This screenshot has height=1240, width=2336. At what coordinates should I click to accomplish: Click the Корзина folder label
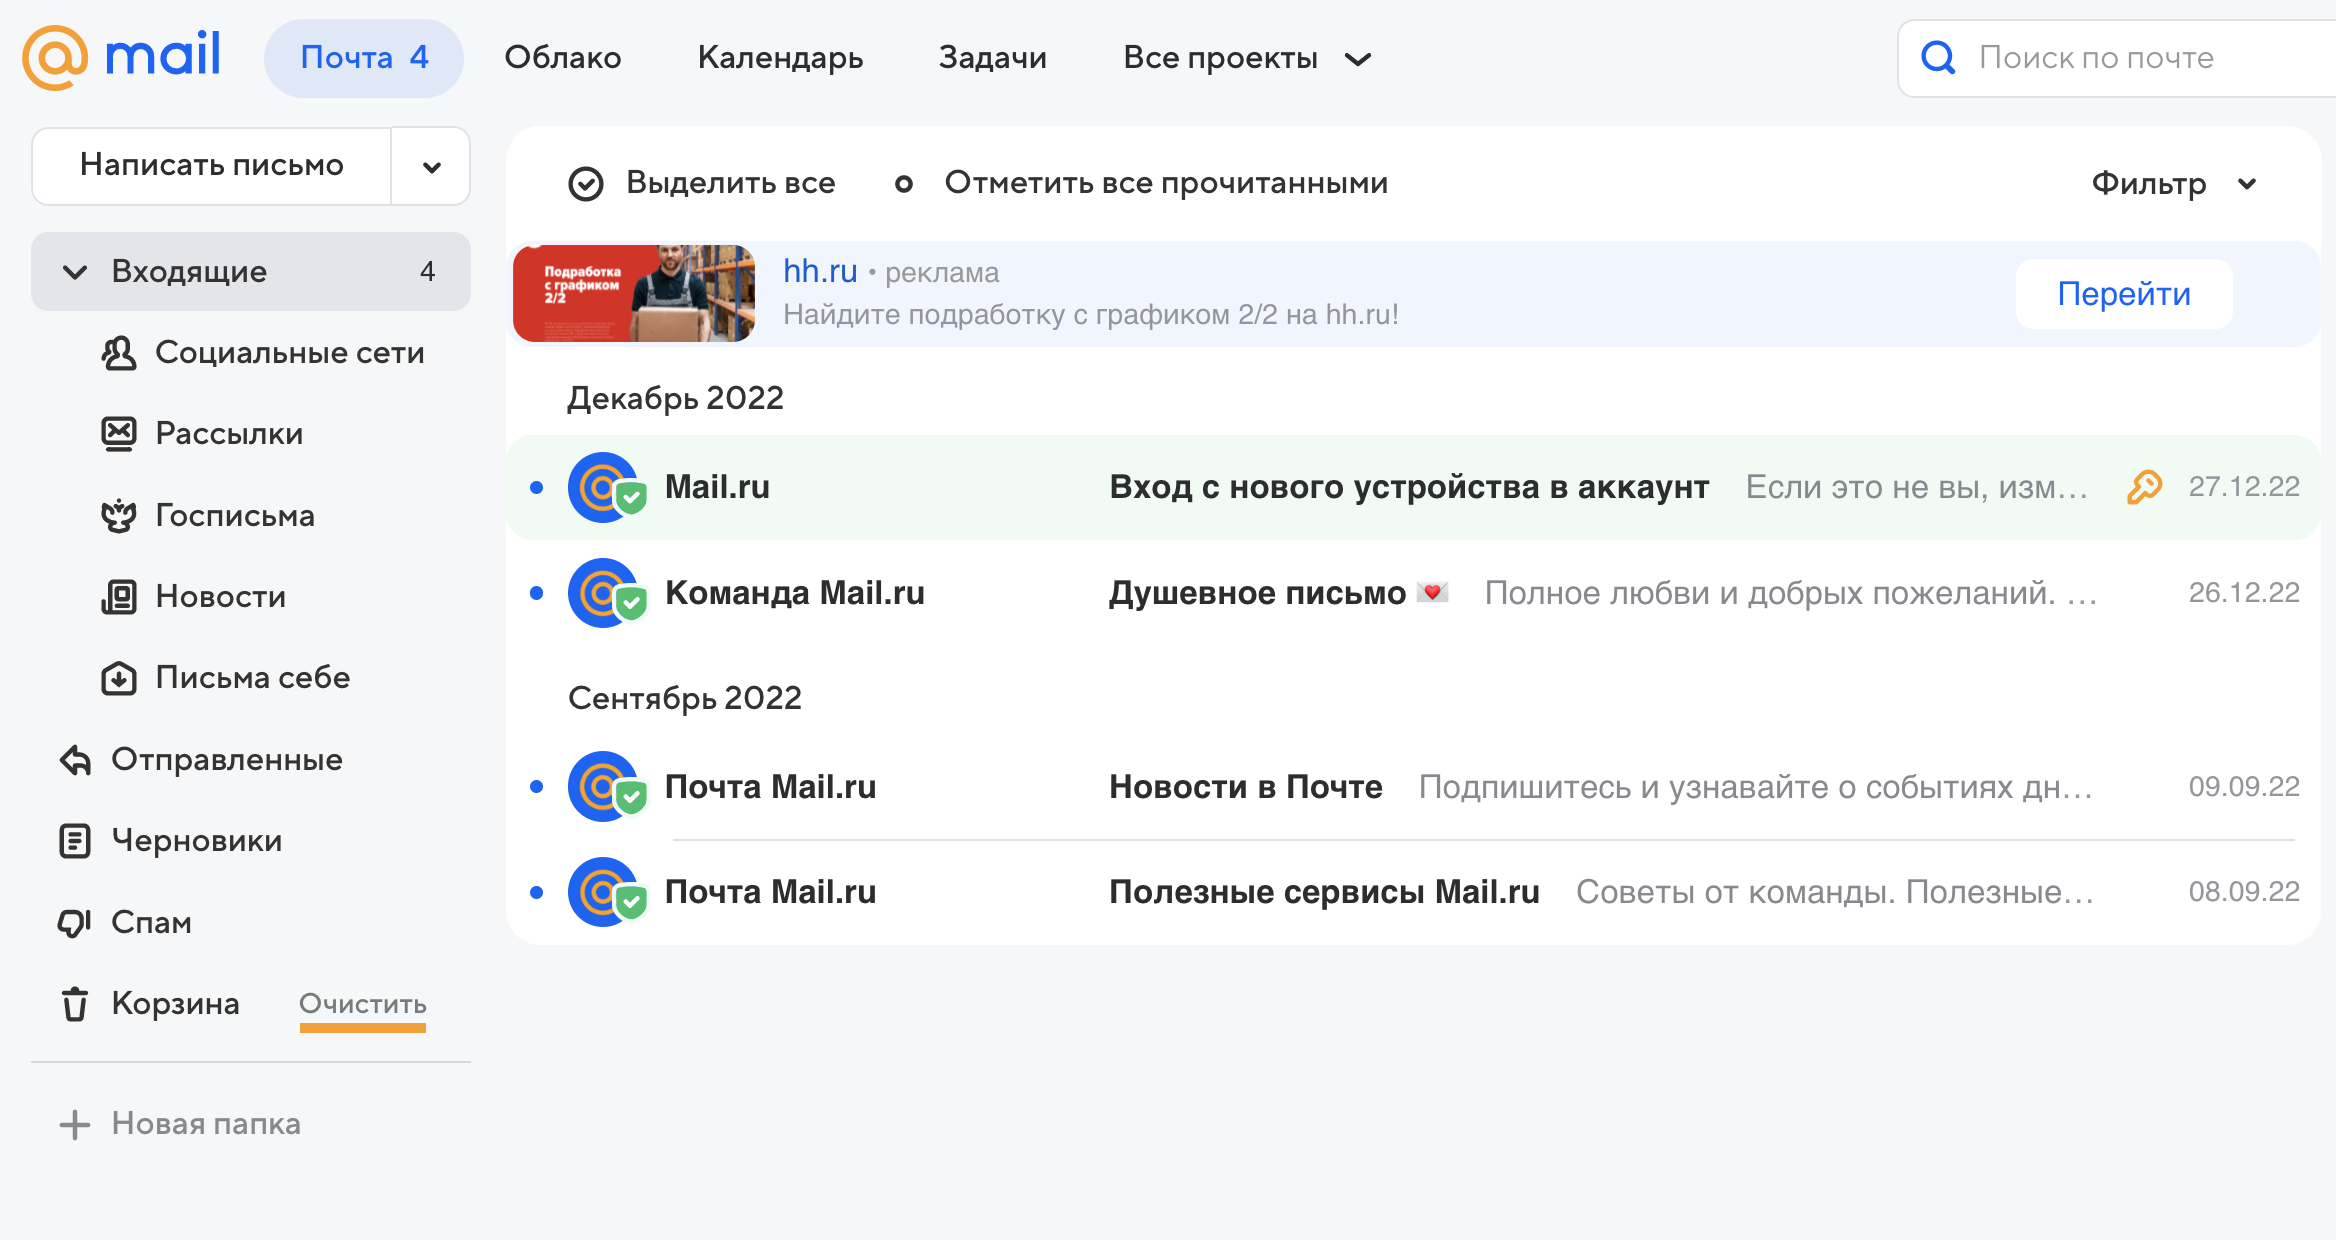(x=175, y=1004)
